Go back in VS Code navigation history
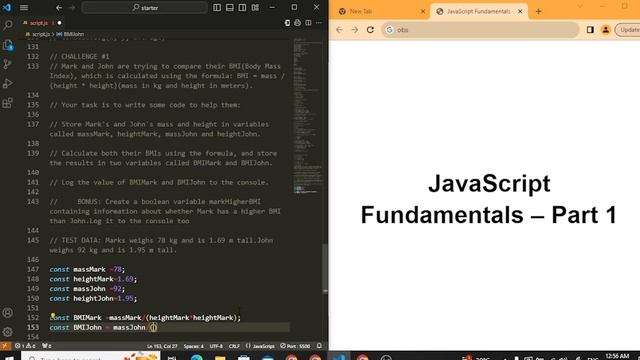This screenshot has height=360, width=640. (x=59, y=7)
